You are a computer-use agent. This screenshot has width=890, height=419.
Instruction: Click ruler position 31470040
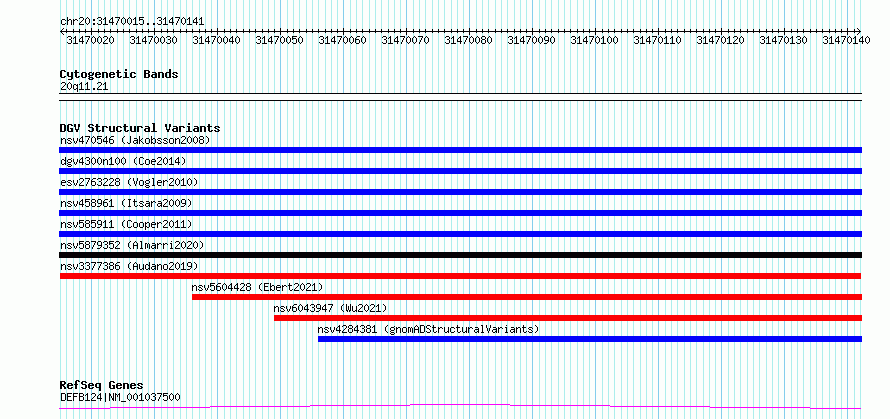point(216,40)
